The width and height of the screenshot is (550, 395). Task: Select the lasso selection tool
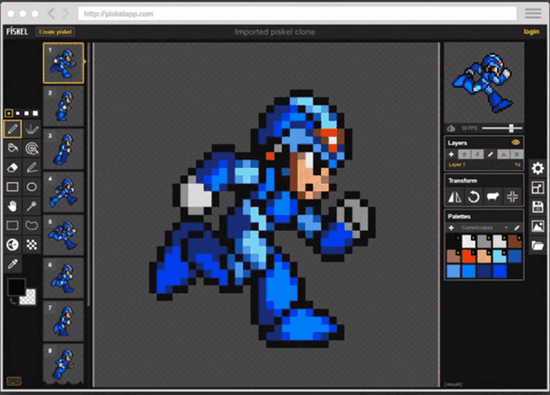click(x=32, y=225)
